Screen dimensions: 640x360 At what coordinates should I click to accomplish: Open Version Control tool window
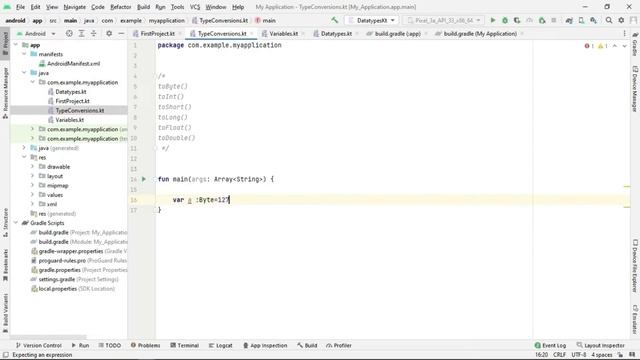pos(38,345)
